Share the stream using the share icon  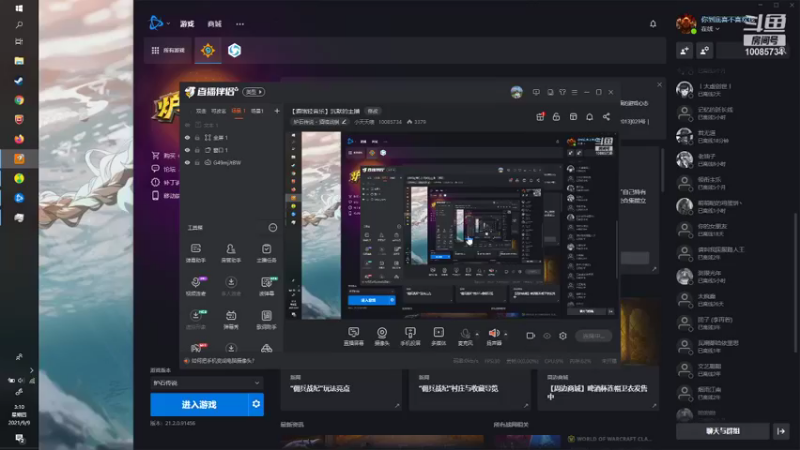tap(606, 117)
